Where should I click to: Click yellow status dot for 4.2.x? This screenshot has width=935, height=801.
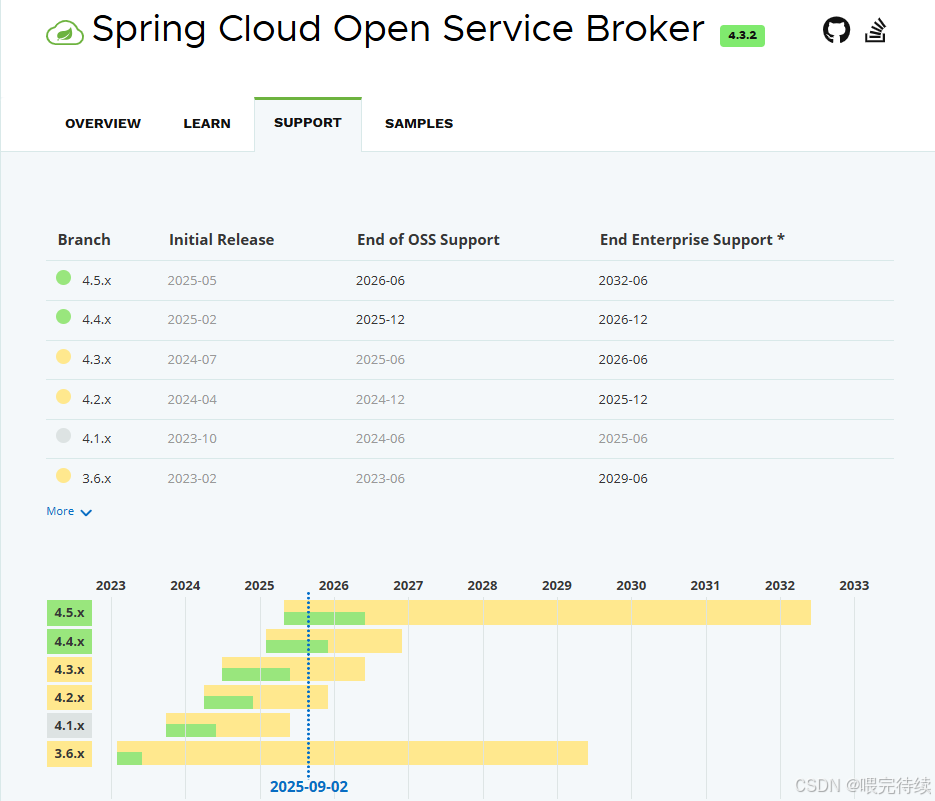tap(63, 397)
